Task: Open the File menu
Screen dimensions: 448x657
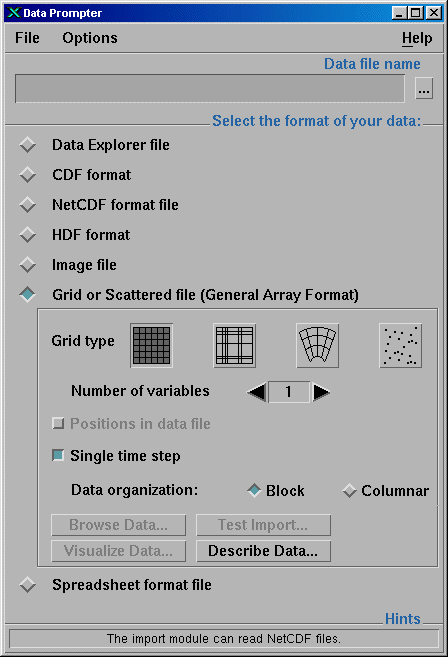Action: pyautogui.click(x=27, y=38)
